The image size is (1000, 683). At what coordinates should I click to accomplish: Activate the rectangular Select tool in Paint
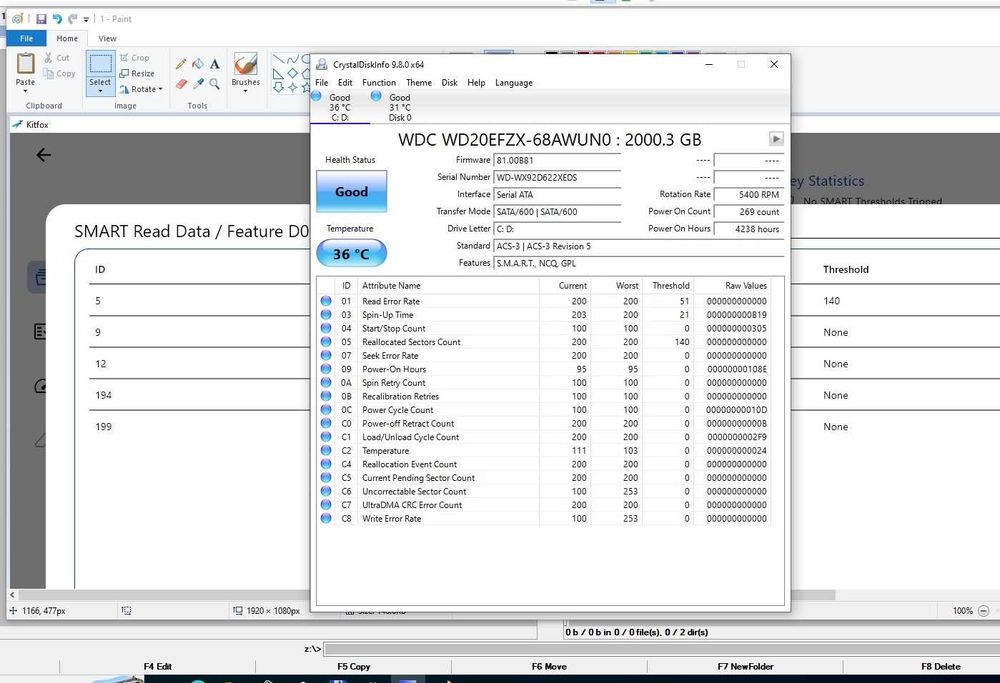pyautogui.click(x=100, y=64)
